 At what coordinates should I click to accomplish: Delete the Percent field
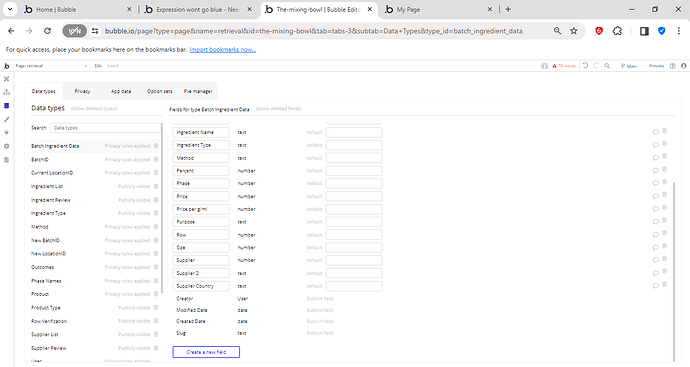click(664, 169)
